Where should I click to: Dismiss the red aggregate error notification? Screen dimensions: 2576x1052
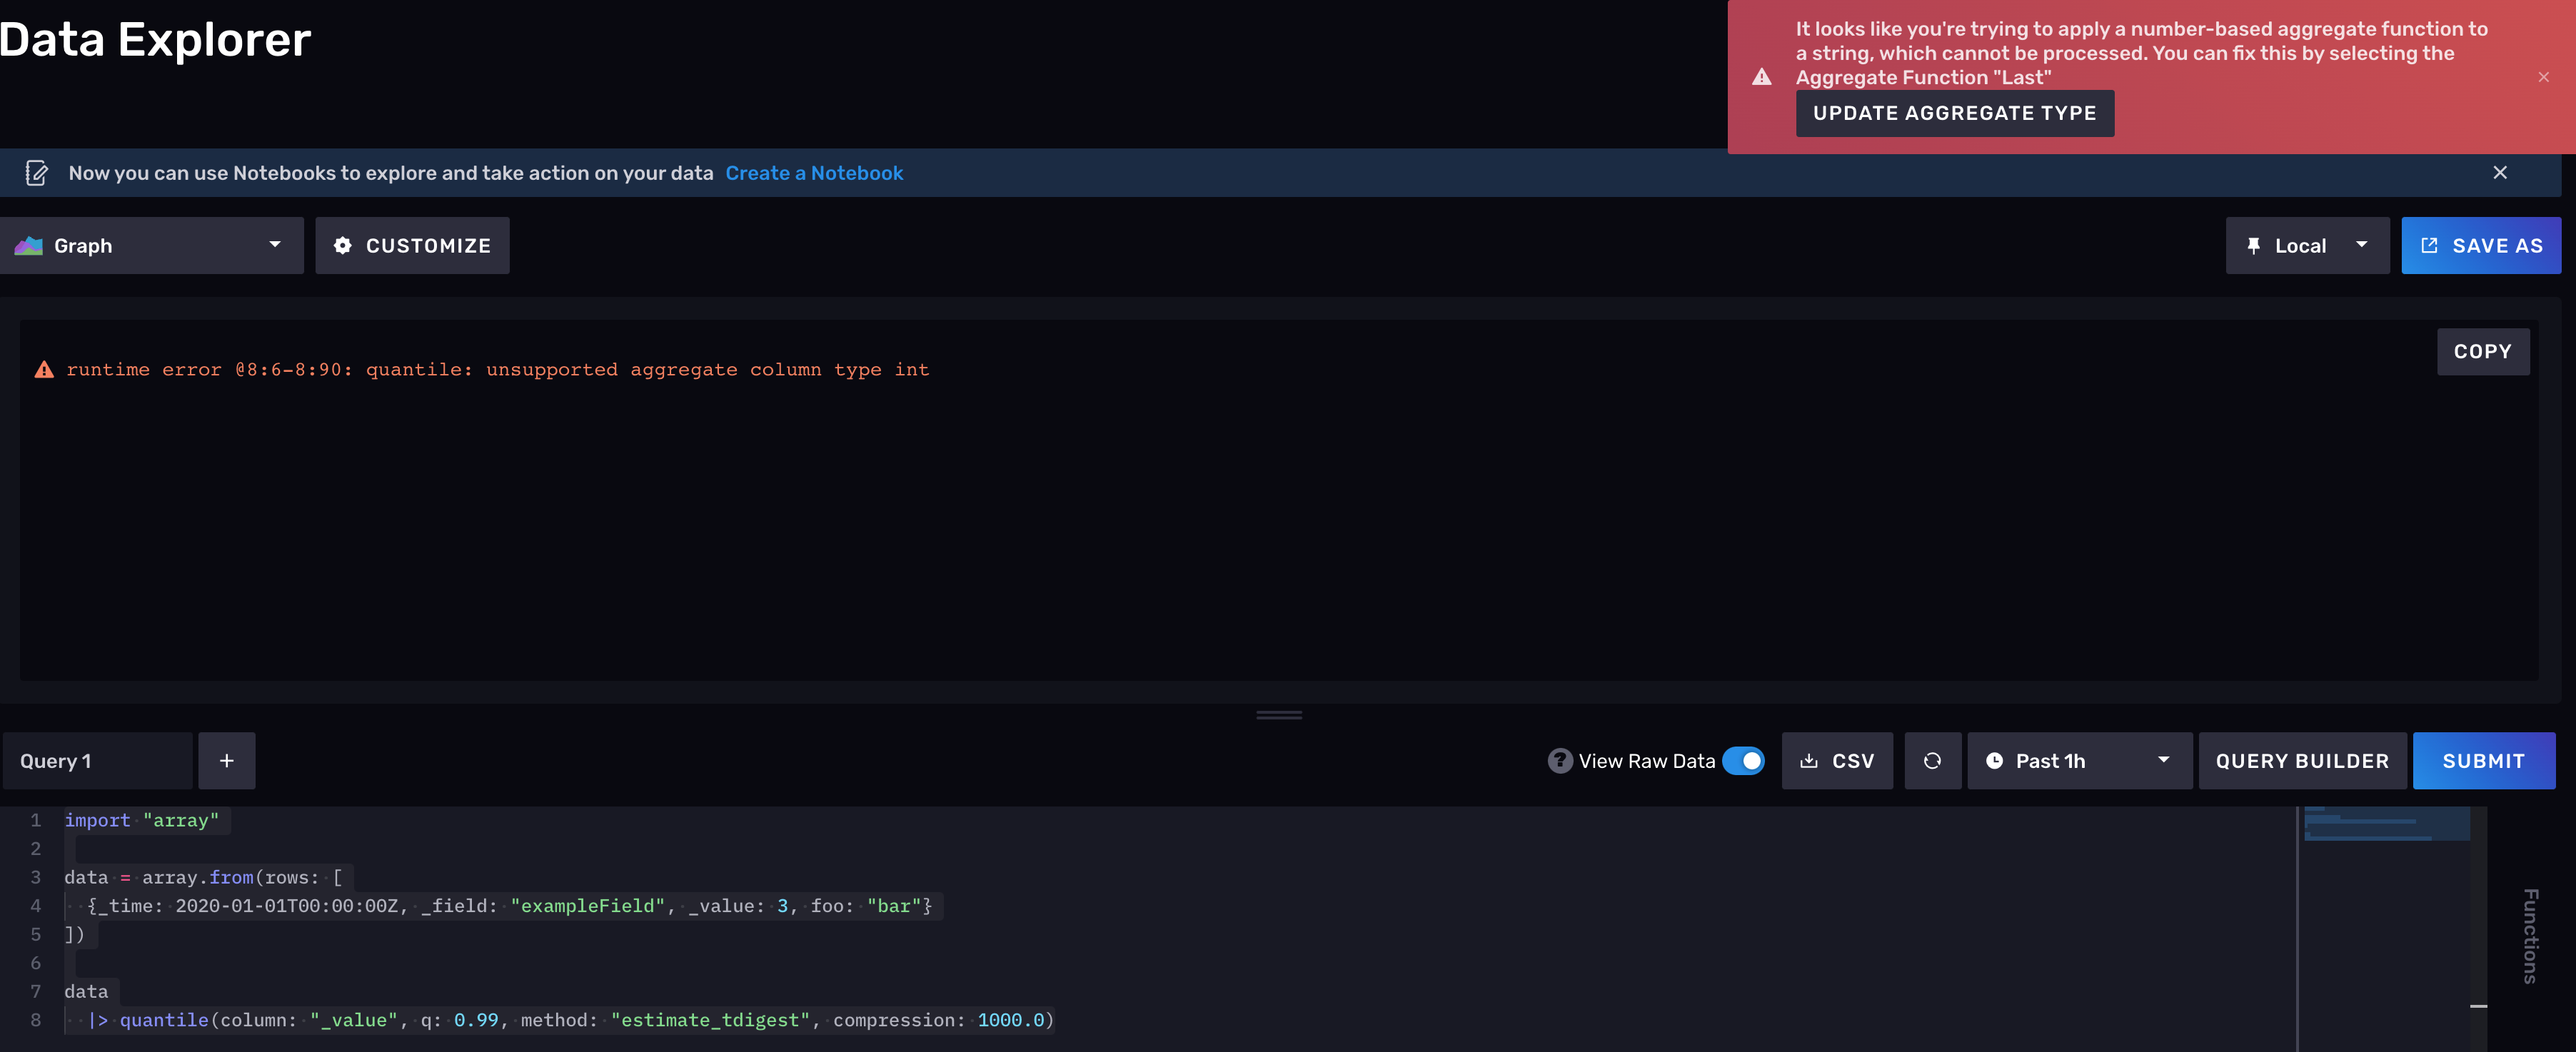coord(2543,77)
